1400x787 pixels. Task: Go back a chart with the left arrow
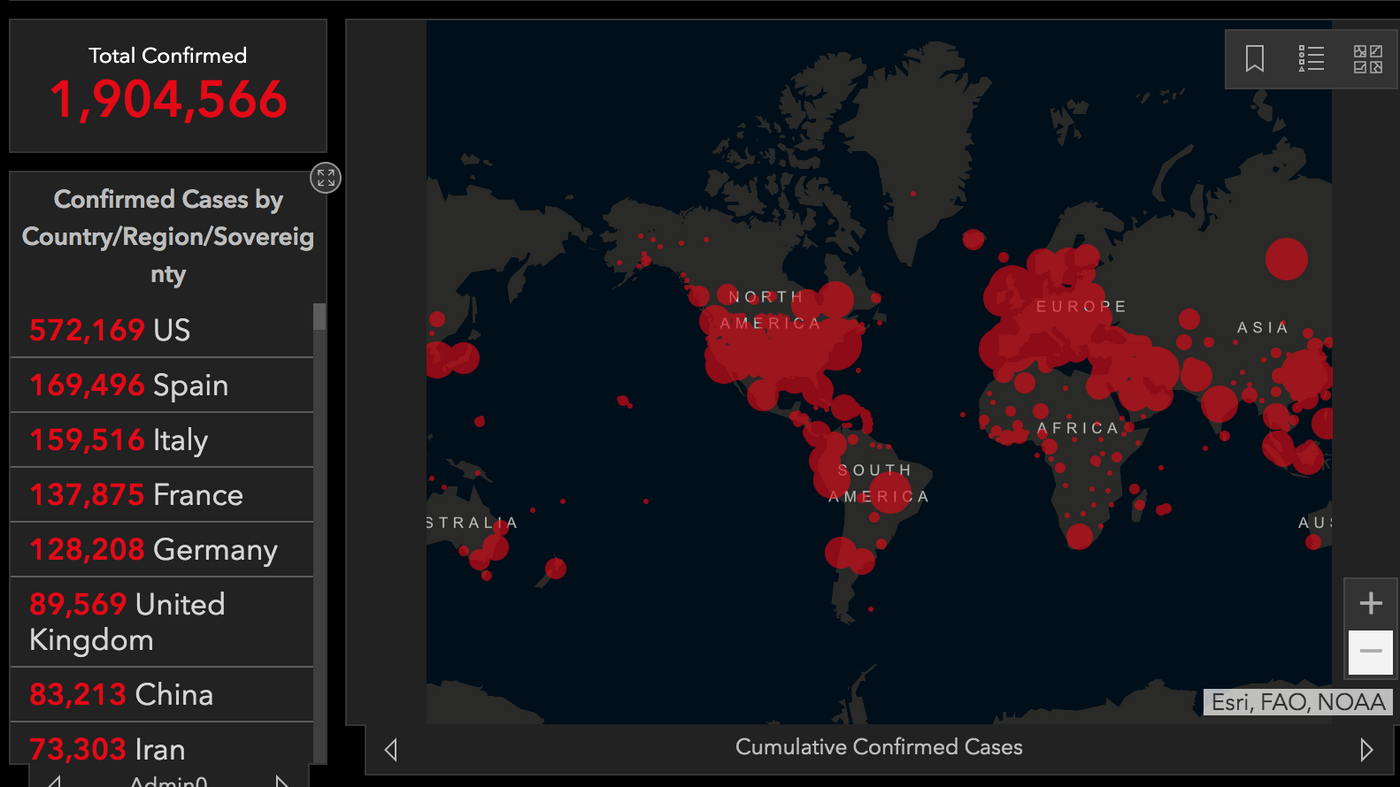pyautogui.click(x=390, y=748)
